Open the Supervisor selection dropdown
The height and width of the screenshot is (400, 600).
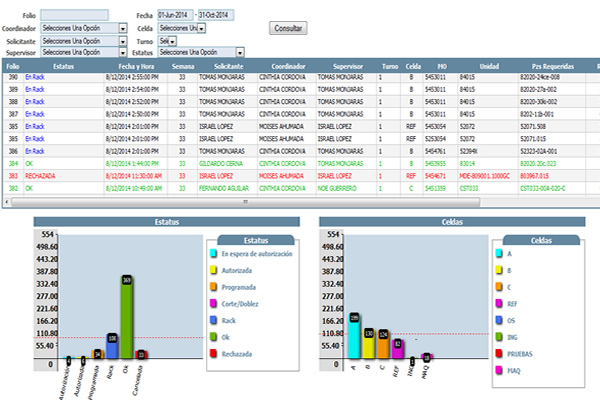[122, 52]
